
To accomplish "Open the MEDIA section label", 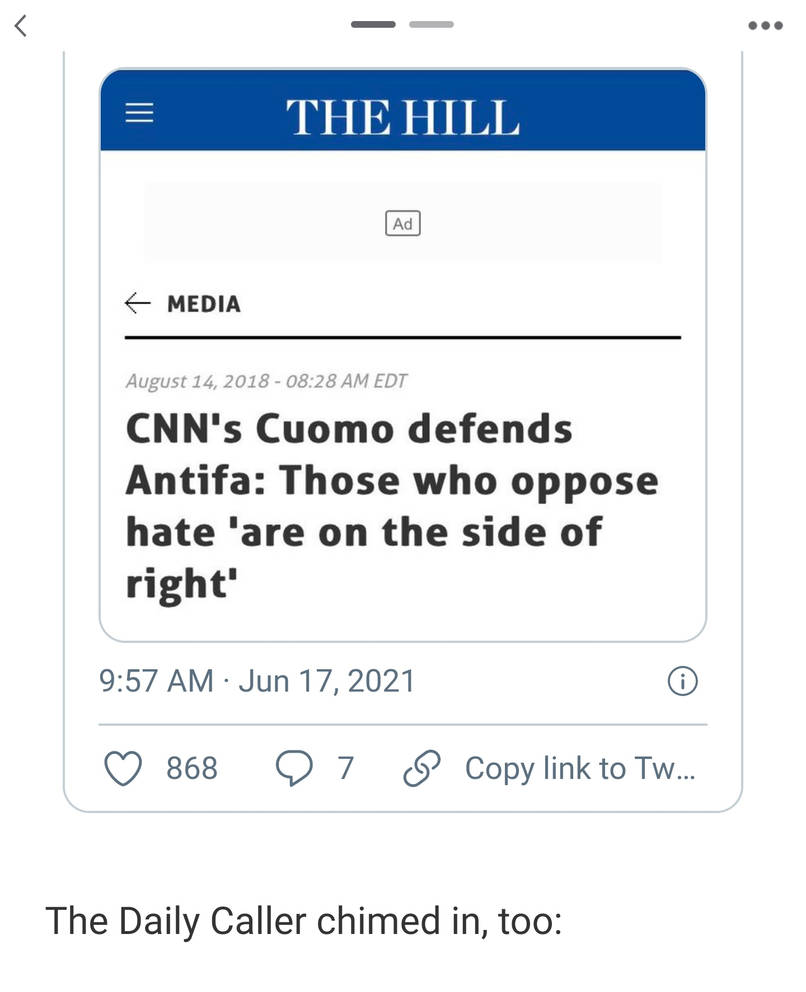I will tap(204, 304).
